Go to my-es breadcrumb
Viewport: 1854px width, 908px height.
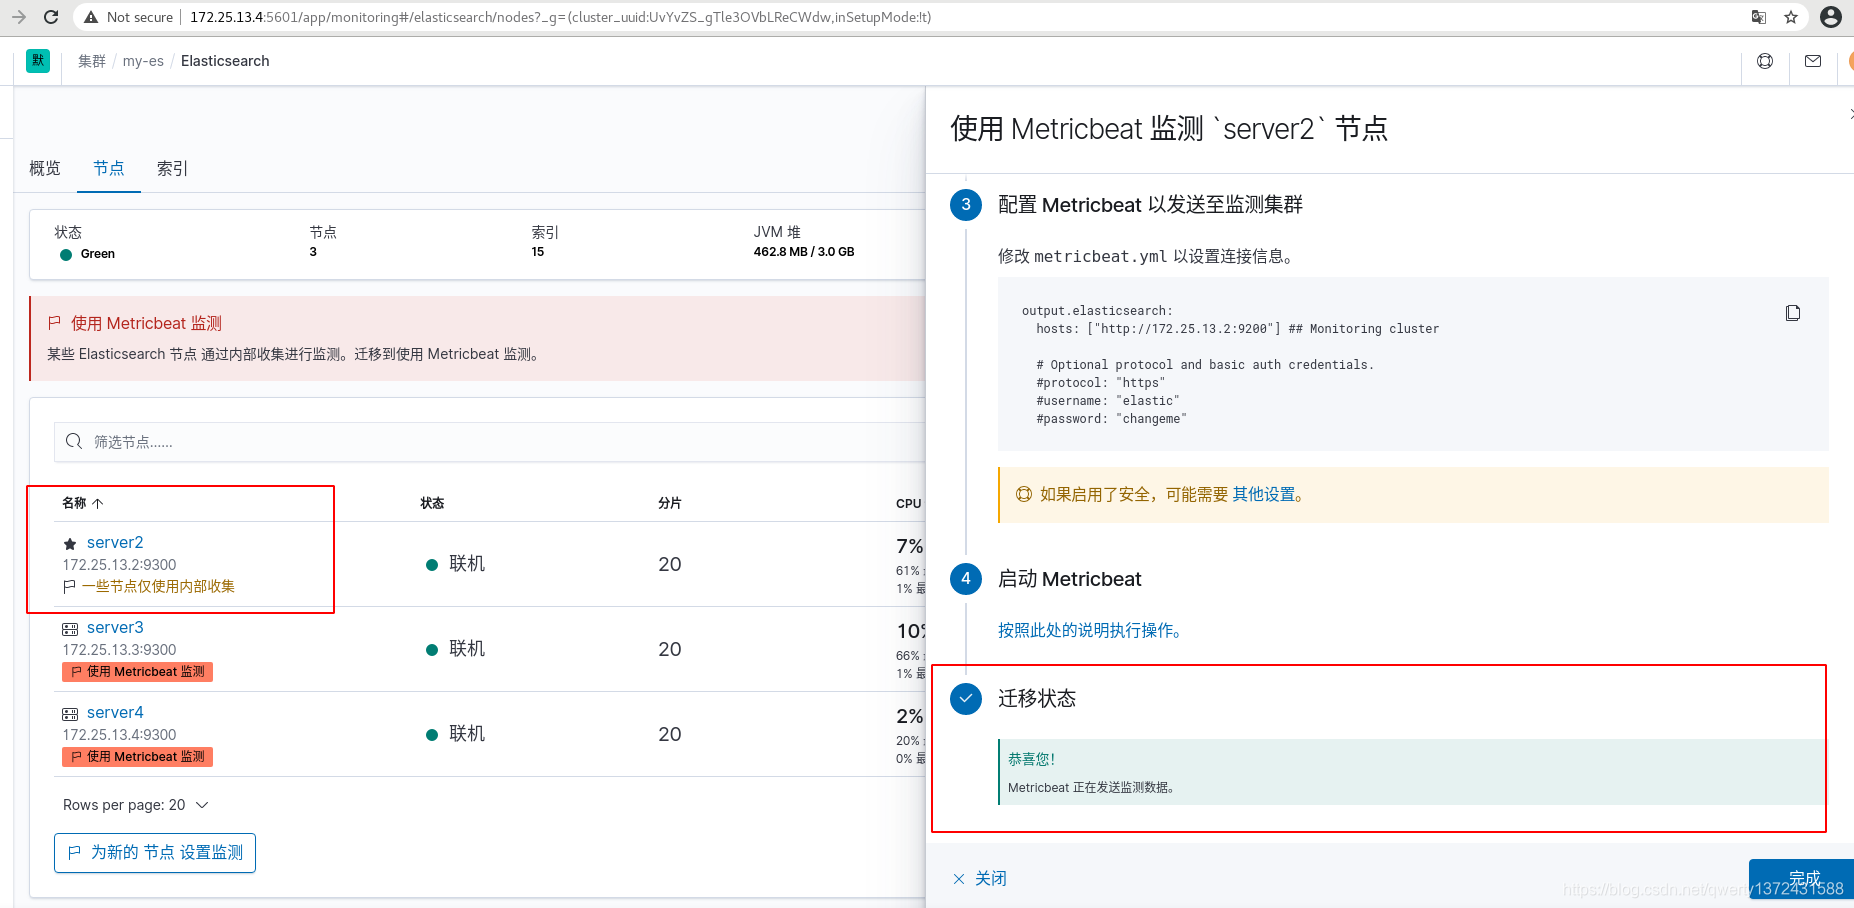143,61
